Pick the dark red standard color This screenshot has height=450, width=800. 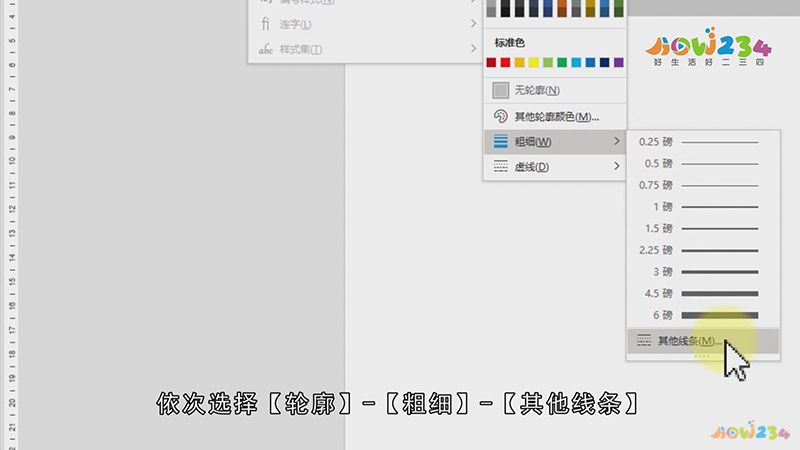pyautogui.click(x=491, y=62)
